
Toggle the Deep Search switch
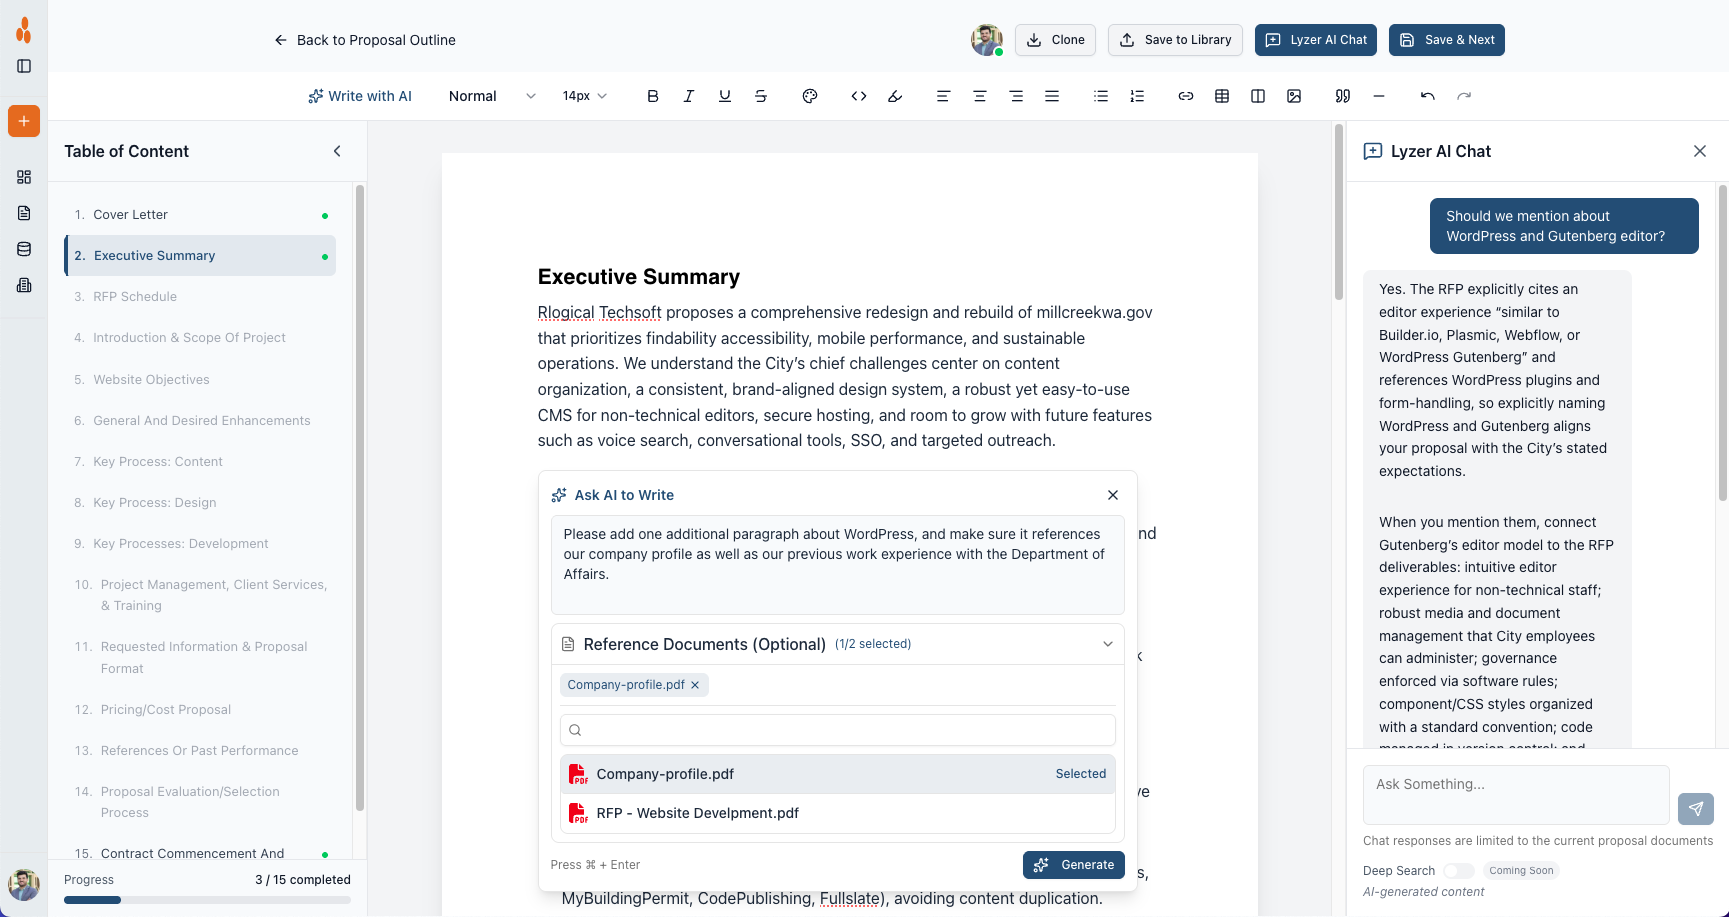coord(1458,871)
